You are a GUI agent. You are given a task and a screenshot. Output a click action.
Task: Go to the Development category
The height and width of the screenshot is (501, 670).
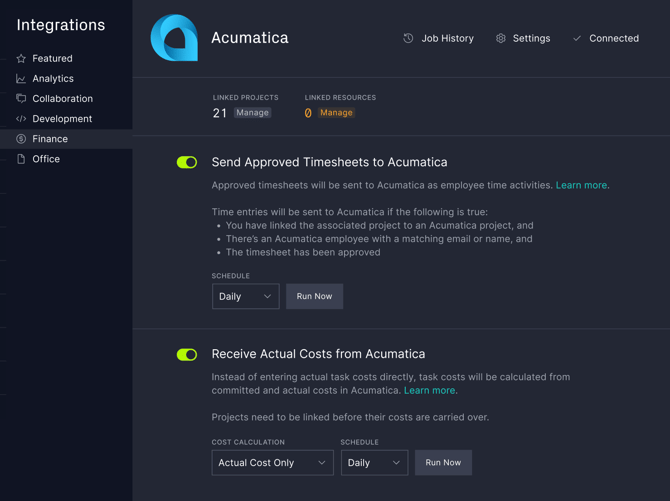66,119
